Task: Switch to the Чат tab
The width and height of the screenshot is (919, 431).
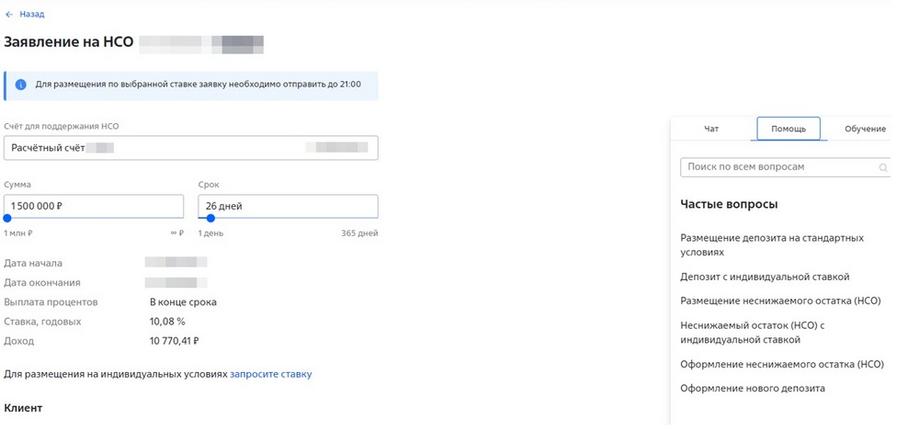Action: [711, 129]
